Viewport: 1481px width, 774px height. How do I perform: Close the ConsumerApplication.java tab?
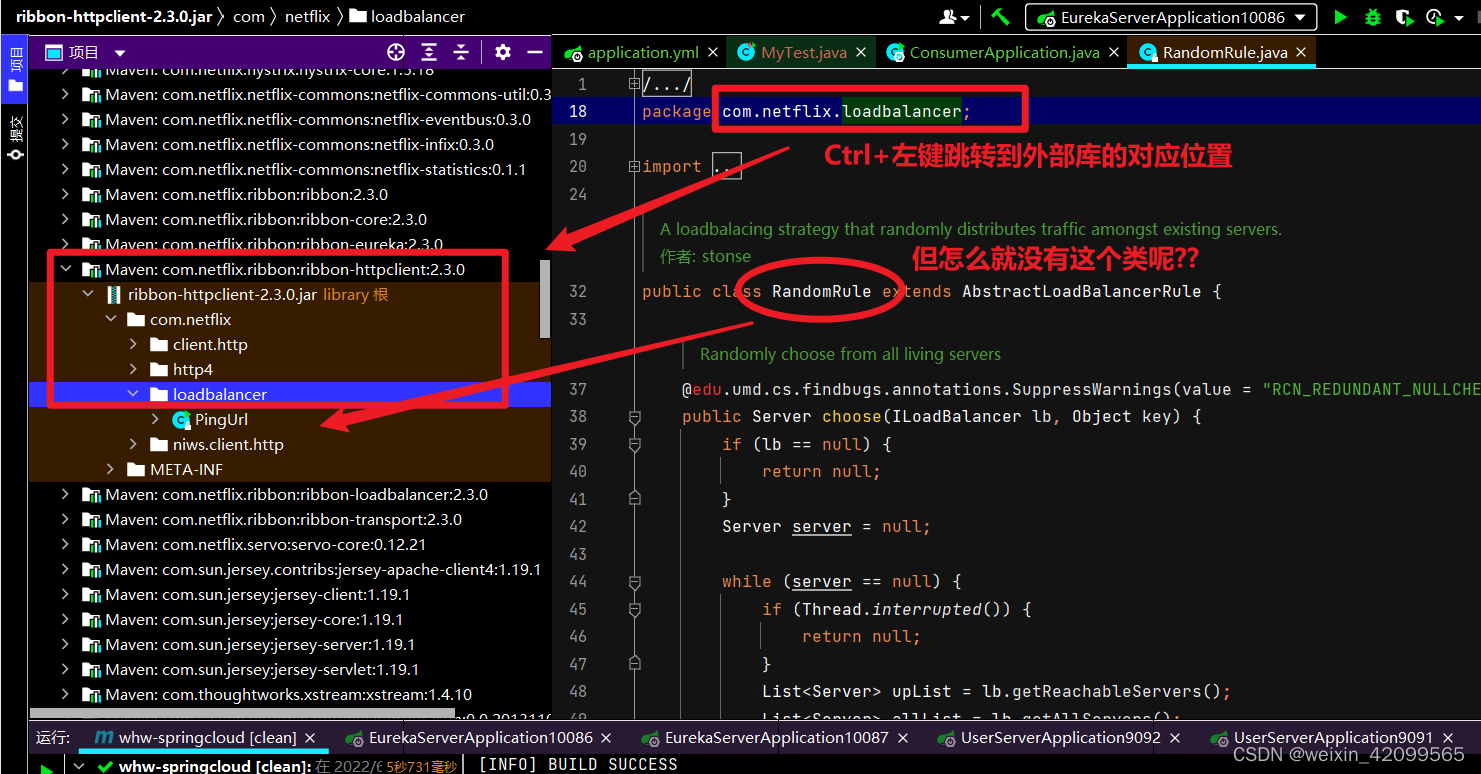tap(1112, 52)
